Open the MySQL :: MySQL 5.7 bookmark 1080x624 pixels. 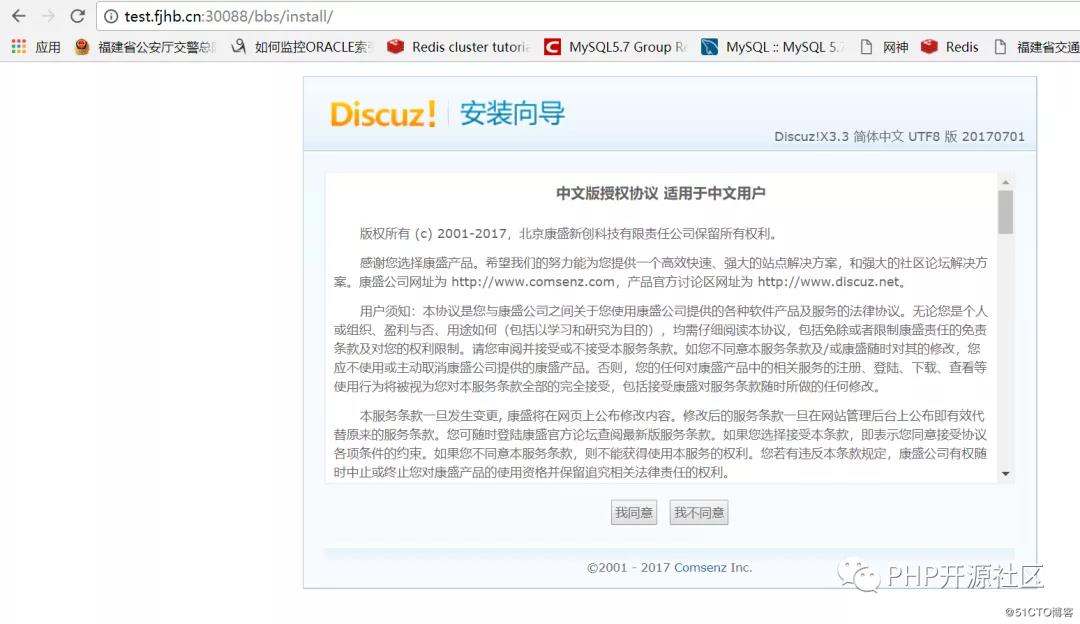[773, 47]
